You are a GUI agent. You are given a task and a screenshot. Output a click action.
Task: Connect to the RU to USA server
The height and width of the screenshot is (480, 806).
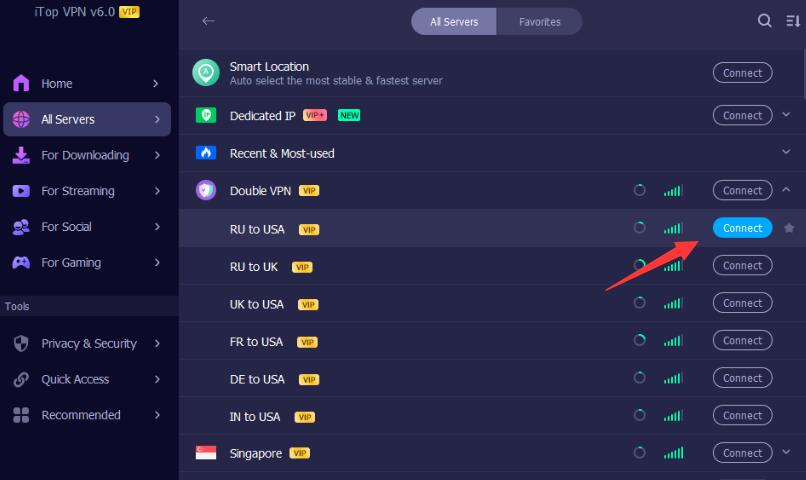click(742, 228)
